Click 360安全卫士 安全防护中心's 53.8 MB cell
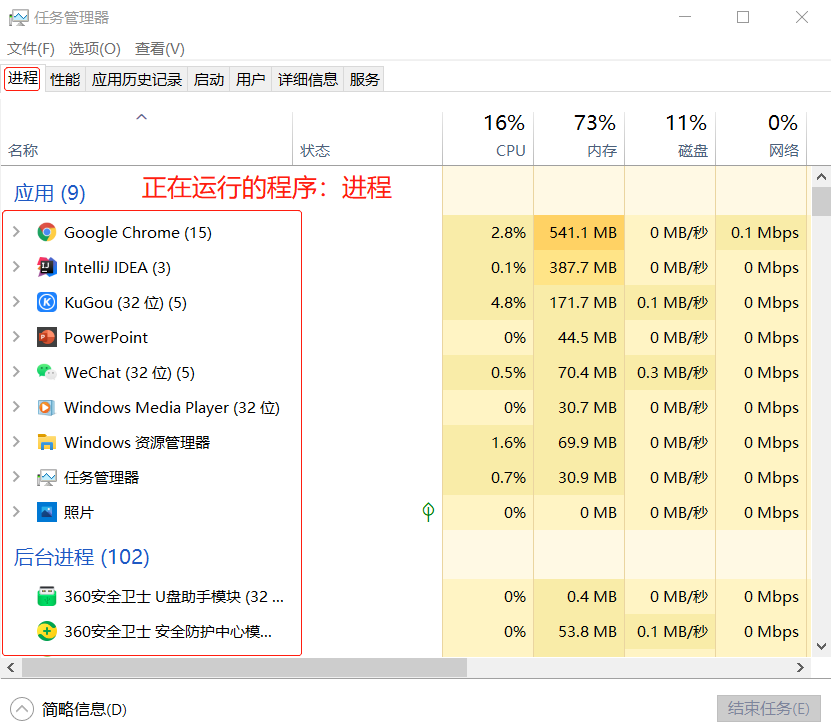The width and height of the screenshot is (831, 725). click(579, 631)
